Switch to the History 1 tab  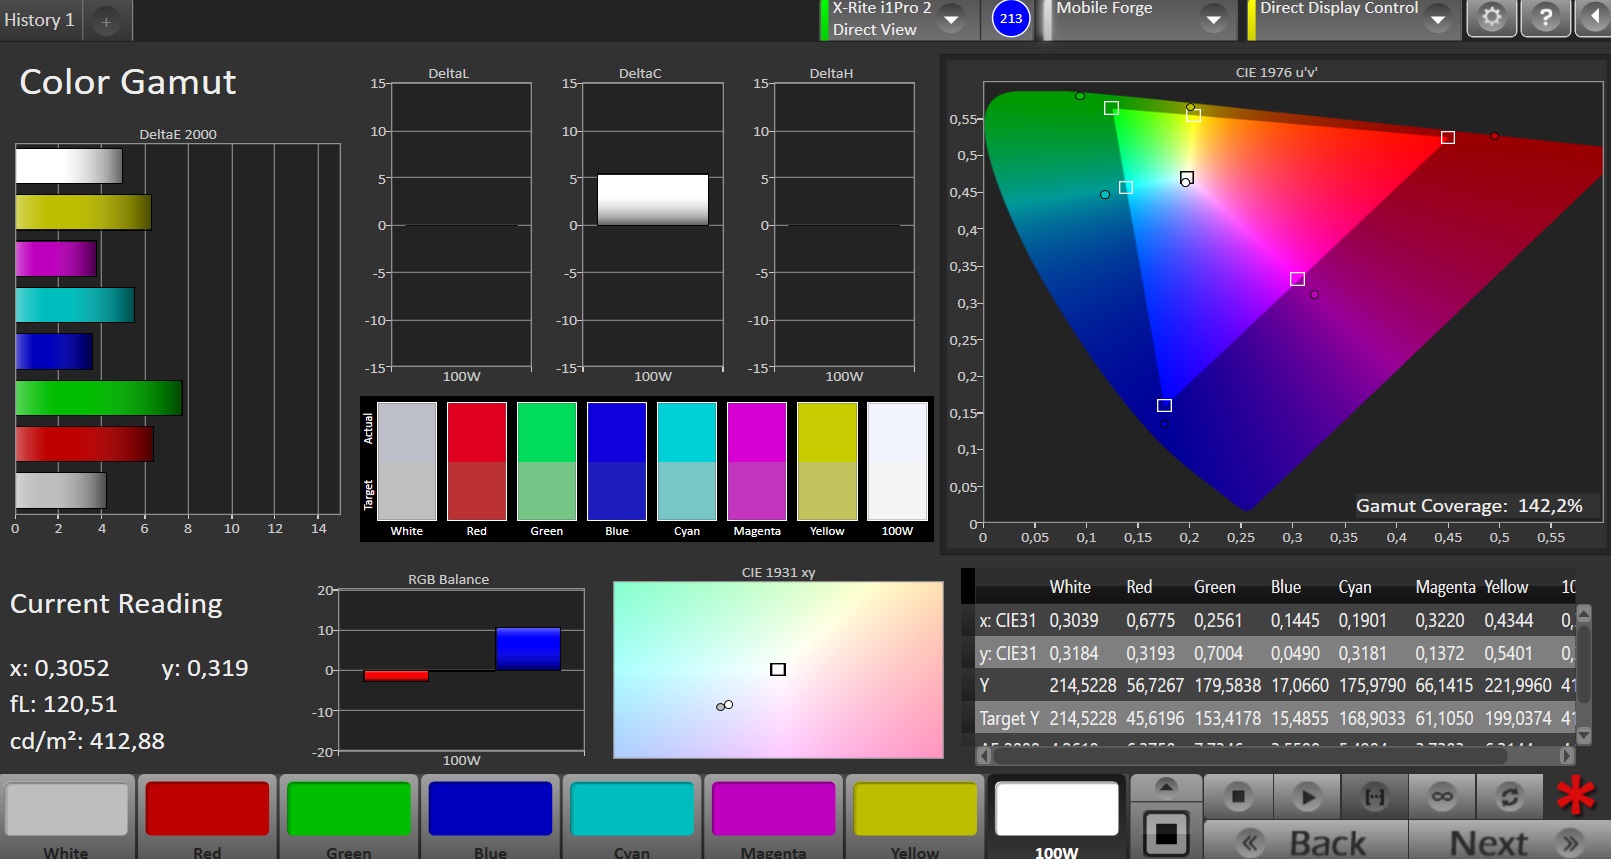(x=39, y=20)
